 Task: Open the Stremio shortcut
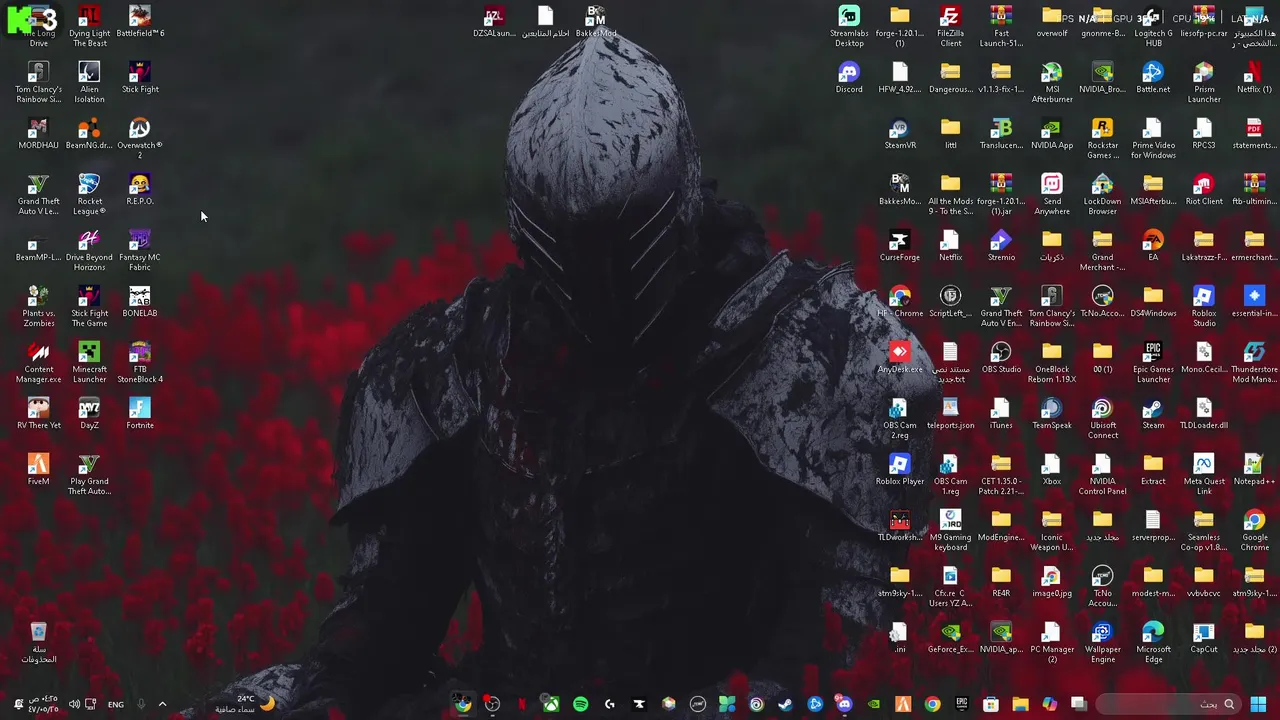click(x=1001, y=247)
